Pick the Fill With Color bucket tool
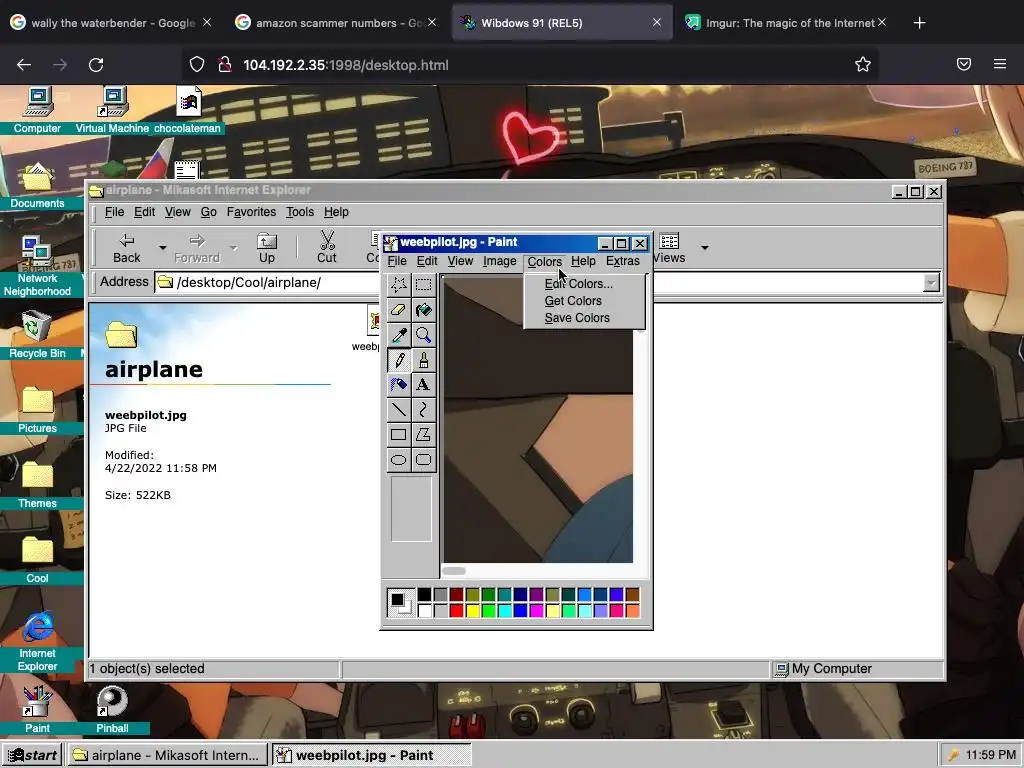The image size is (1024, 768). pos(423,310)
